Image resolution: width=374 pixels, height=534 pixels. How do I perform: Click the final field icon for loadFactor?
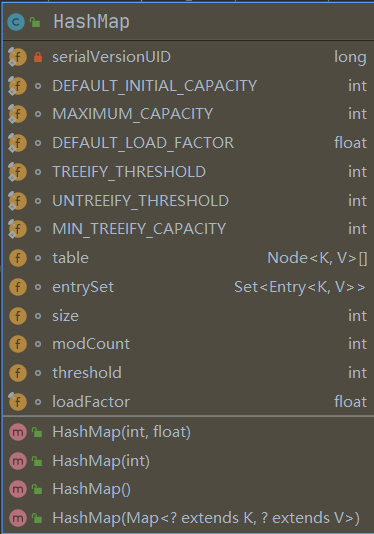[17, 402]
